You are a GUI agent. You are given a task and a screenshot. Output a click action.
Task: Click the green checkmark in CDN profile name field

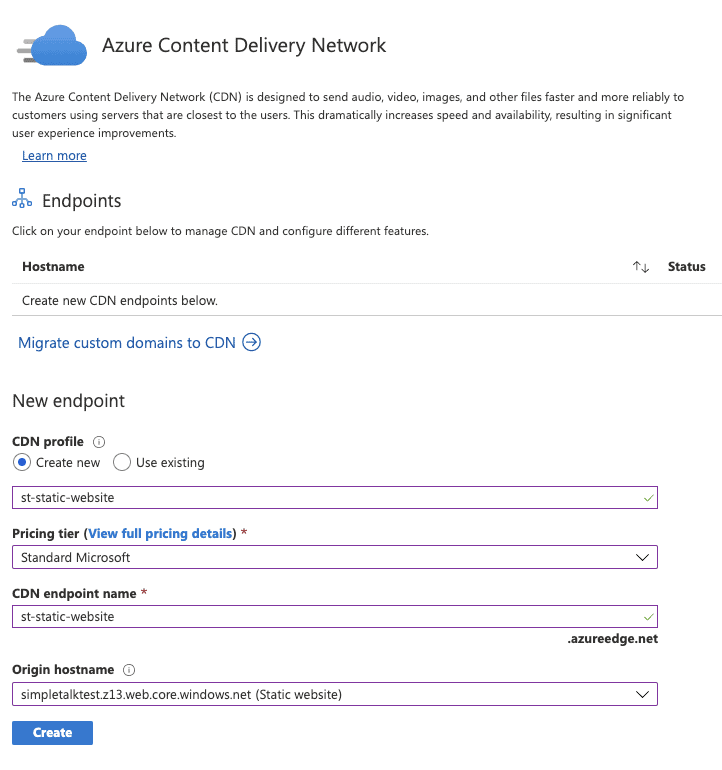pos(648,498)
